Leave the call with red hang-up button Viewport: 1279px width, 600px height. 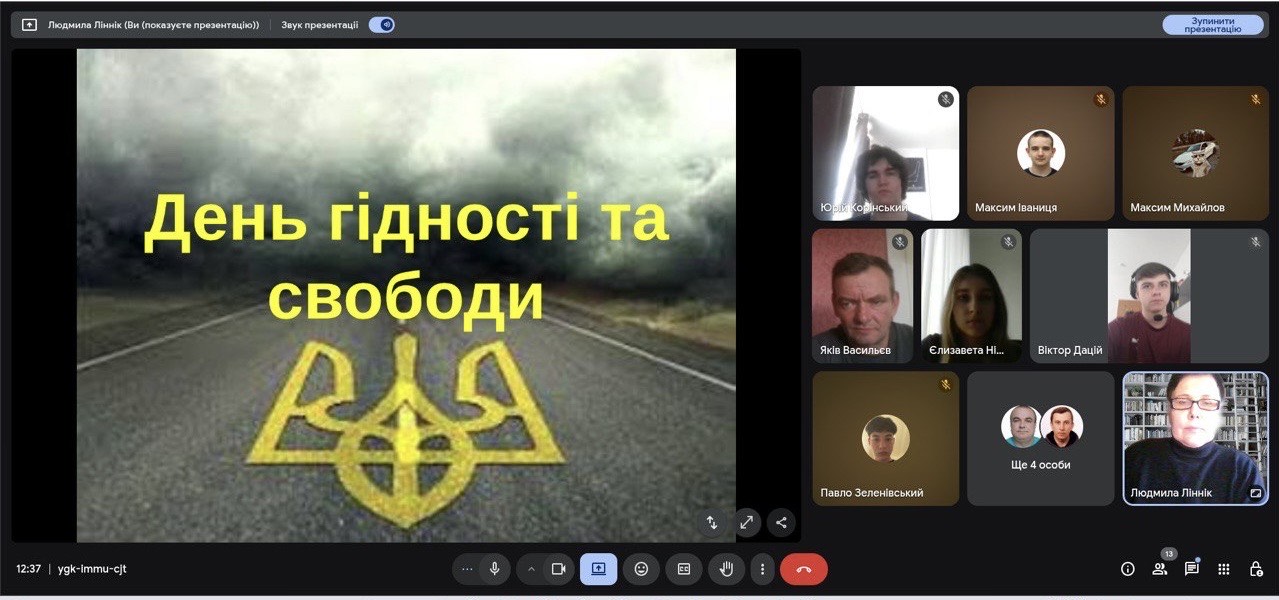point(804,569)
